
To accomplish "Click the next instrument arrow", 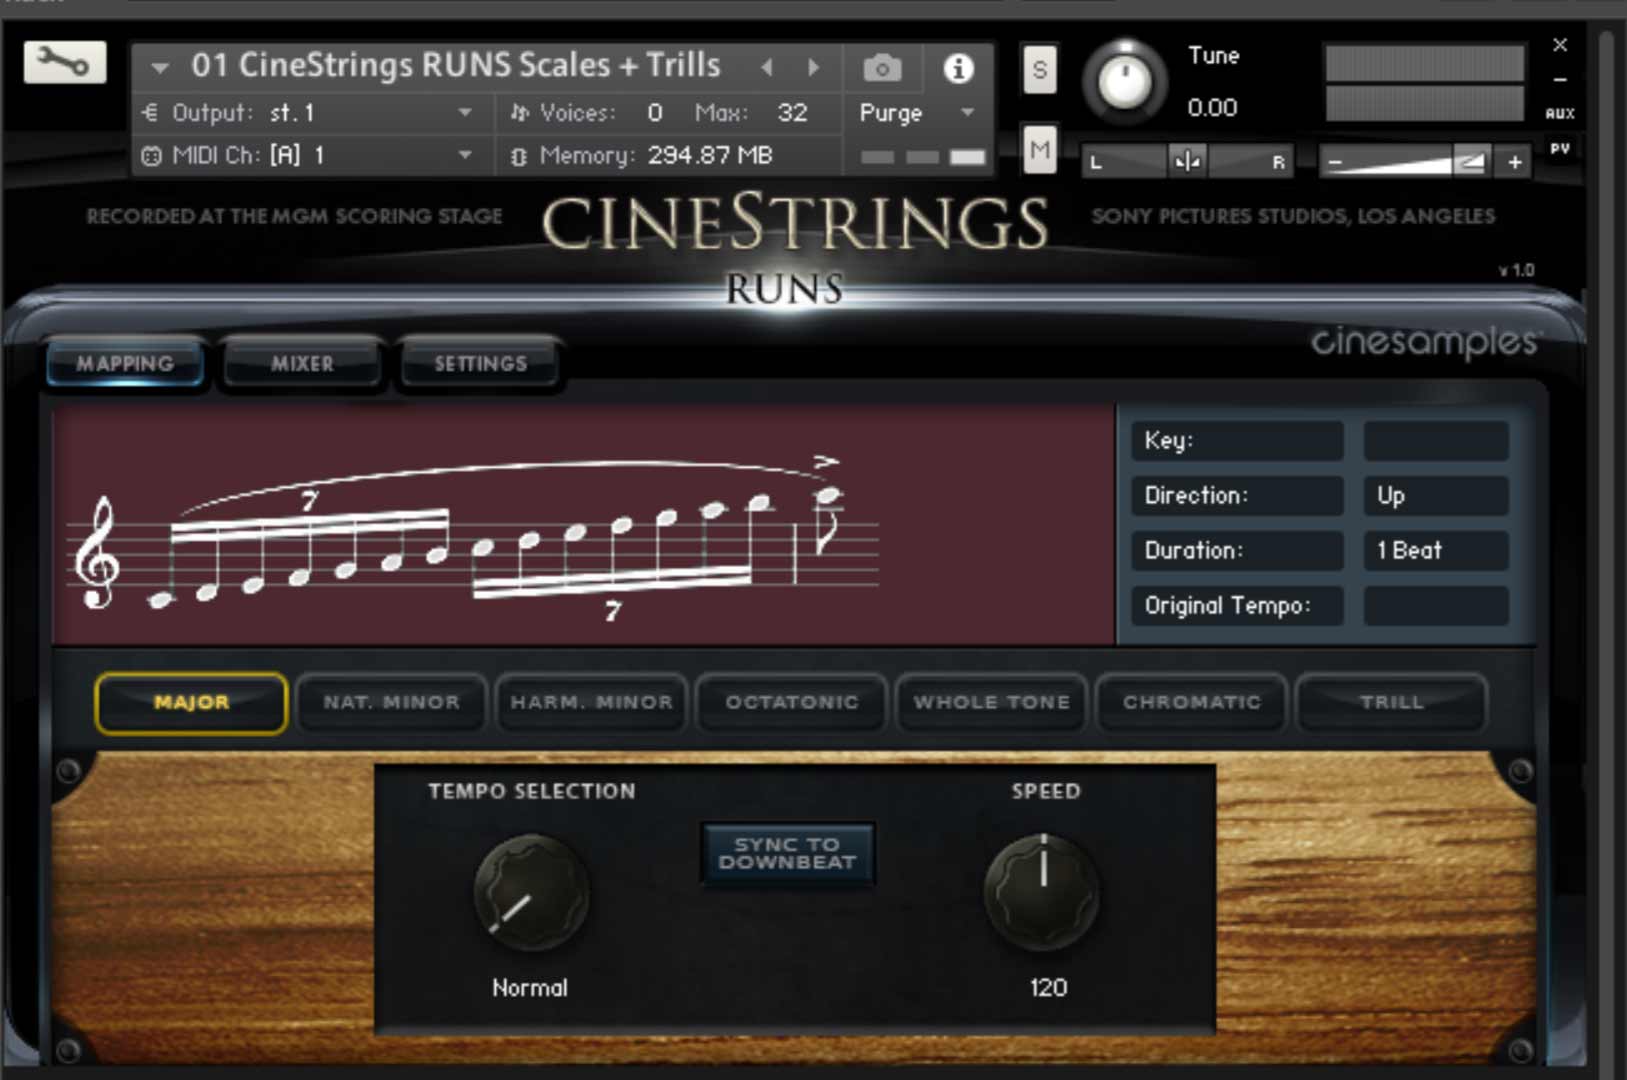I will pos(812,66).
